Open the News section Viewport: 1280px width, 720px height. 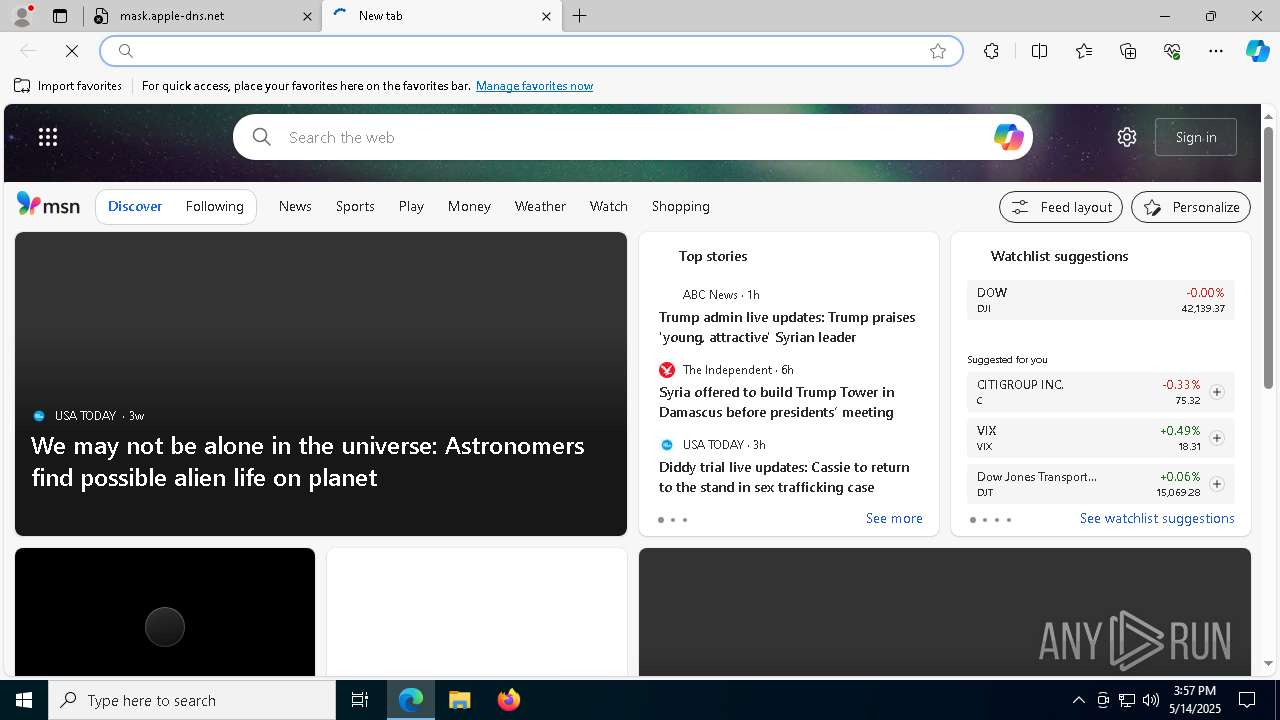[x=295, y=206]
